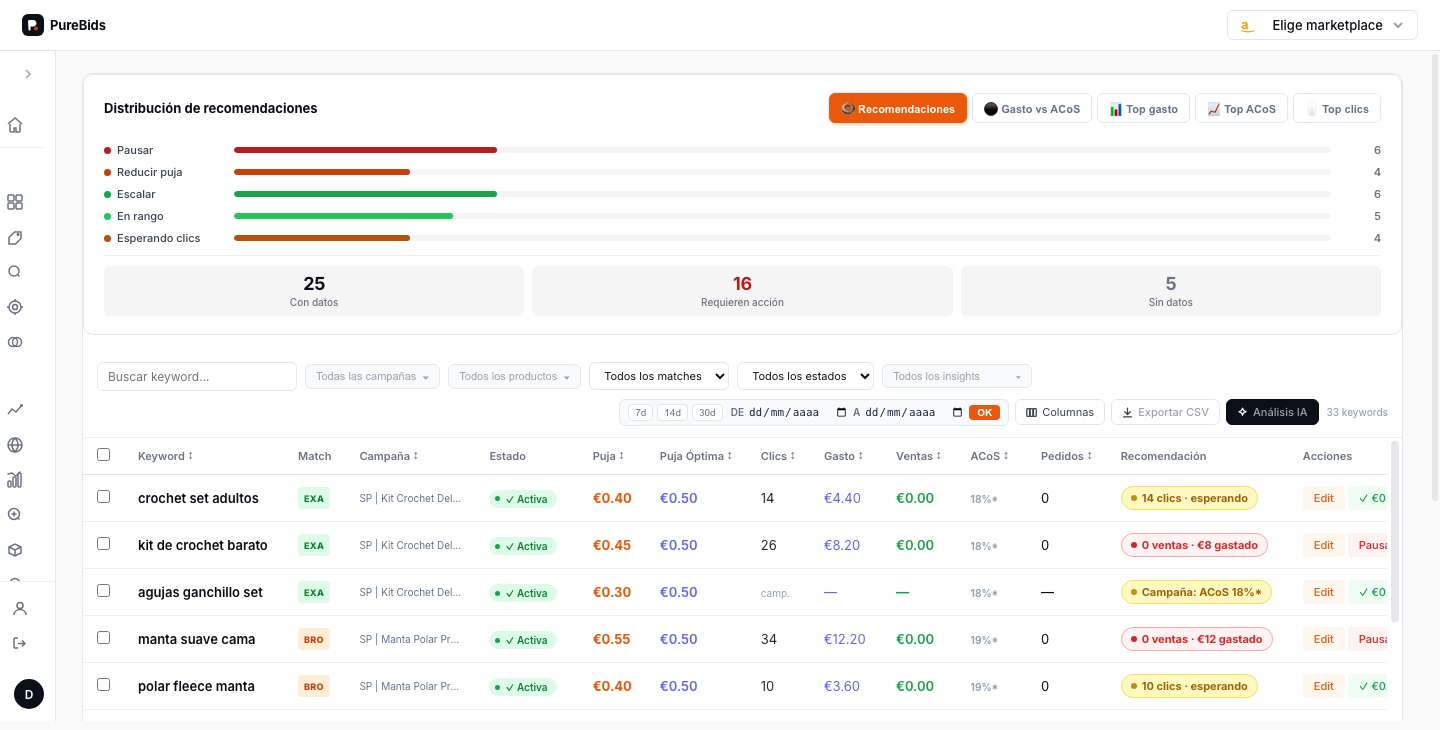Open the DE start date calendar icon
The height and width of the screenshot is (730, 1440).
click(x=841, y=412)
